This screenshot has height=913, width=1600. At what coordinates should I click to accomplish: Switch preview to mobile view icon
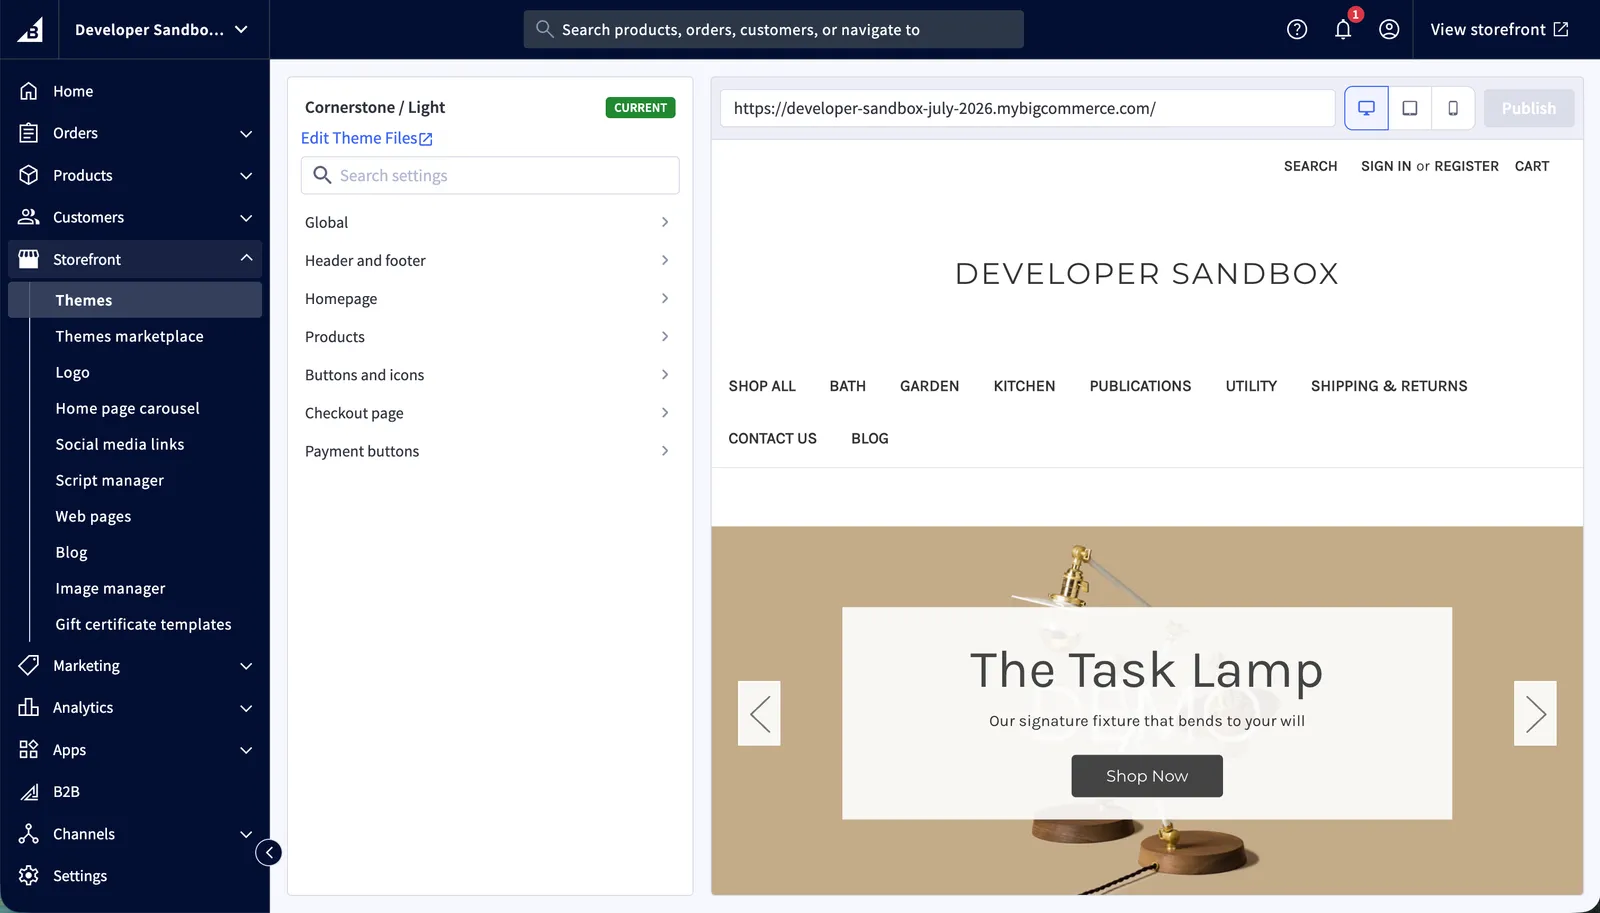pyautogui.click(x=1453, y=108)
